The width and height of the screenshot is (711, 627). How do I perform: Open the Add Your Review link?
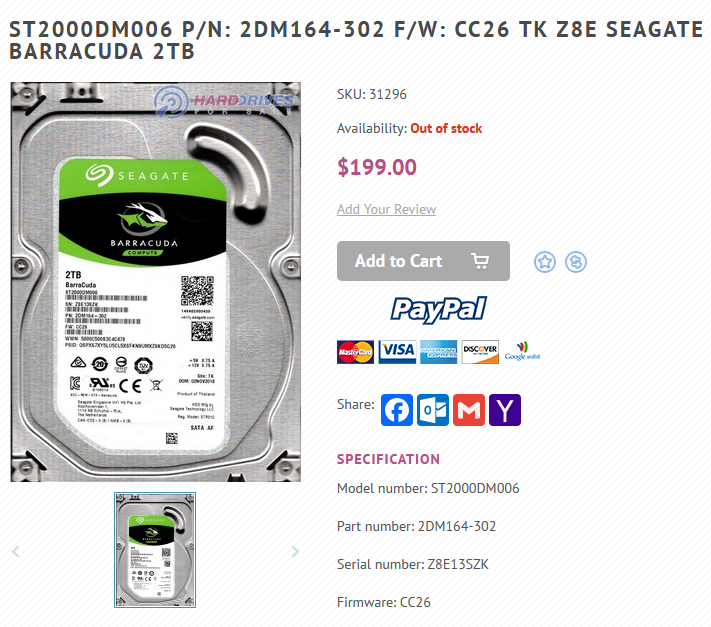click(x=386, y=209)
